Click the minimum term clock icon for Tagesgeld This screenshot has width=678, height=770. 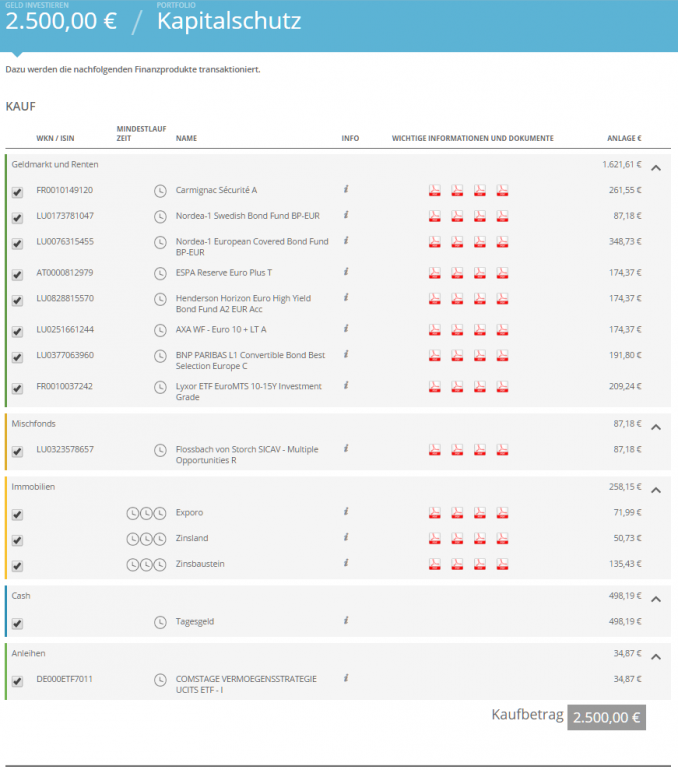(x=160, y=622)
